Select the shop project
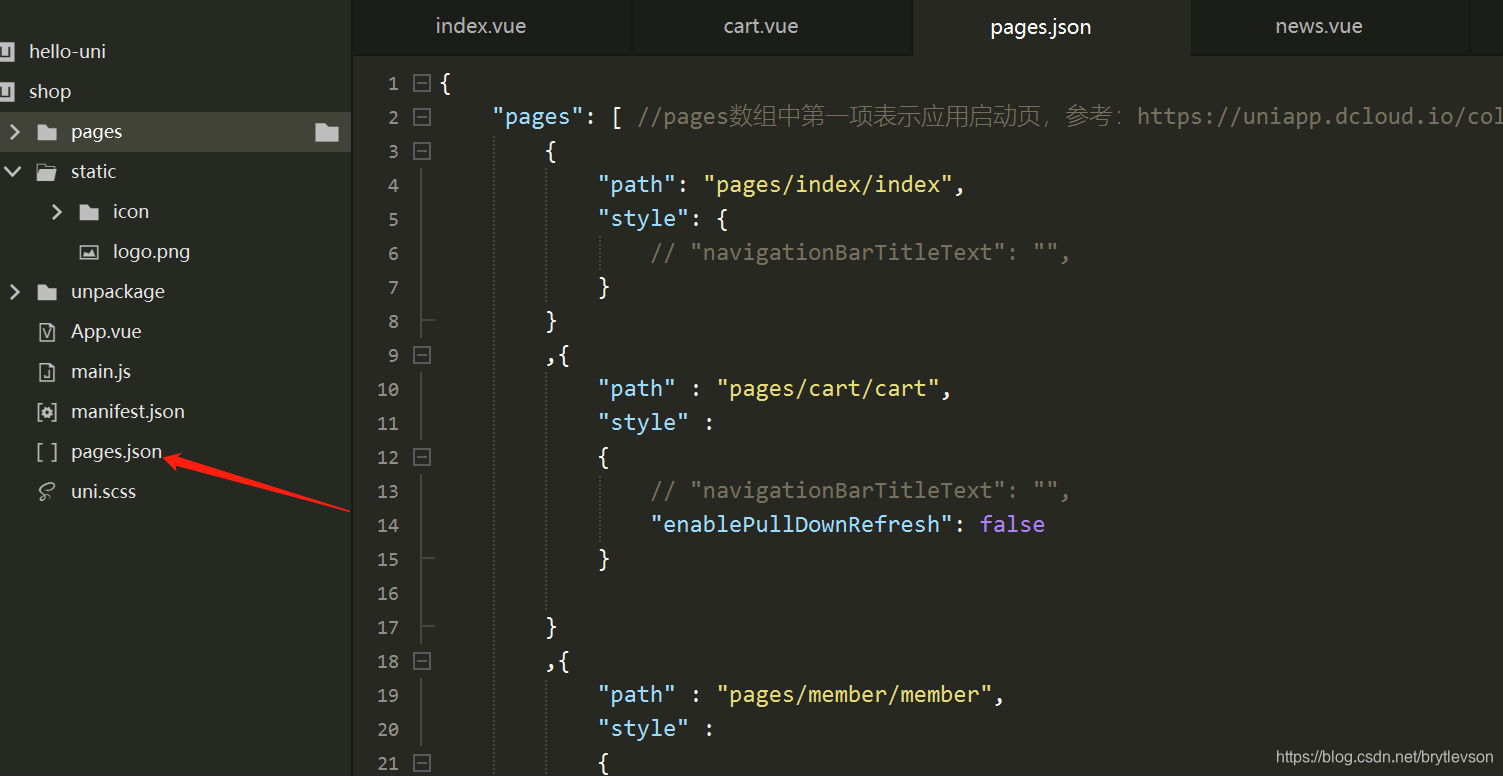Image resolution: width=1503 pixels, height=776 pixels. tap(50, 92)
